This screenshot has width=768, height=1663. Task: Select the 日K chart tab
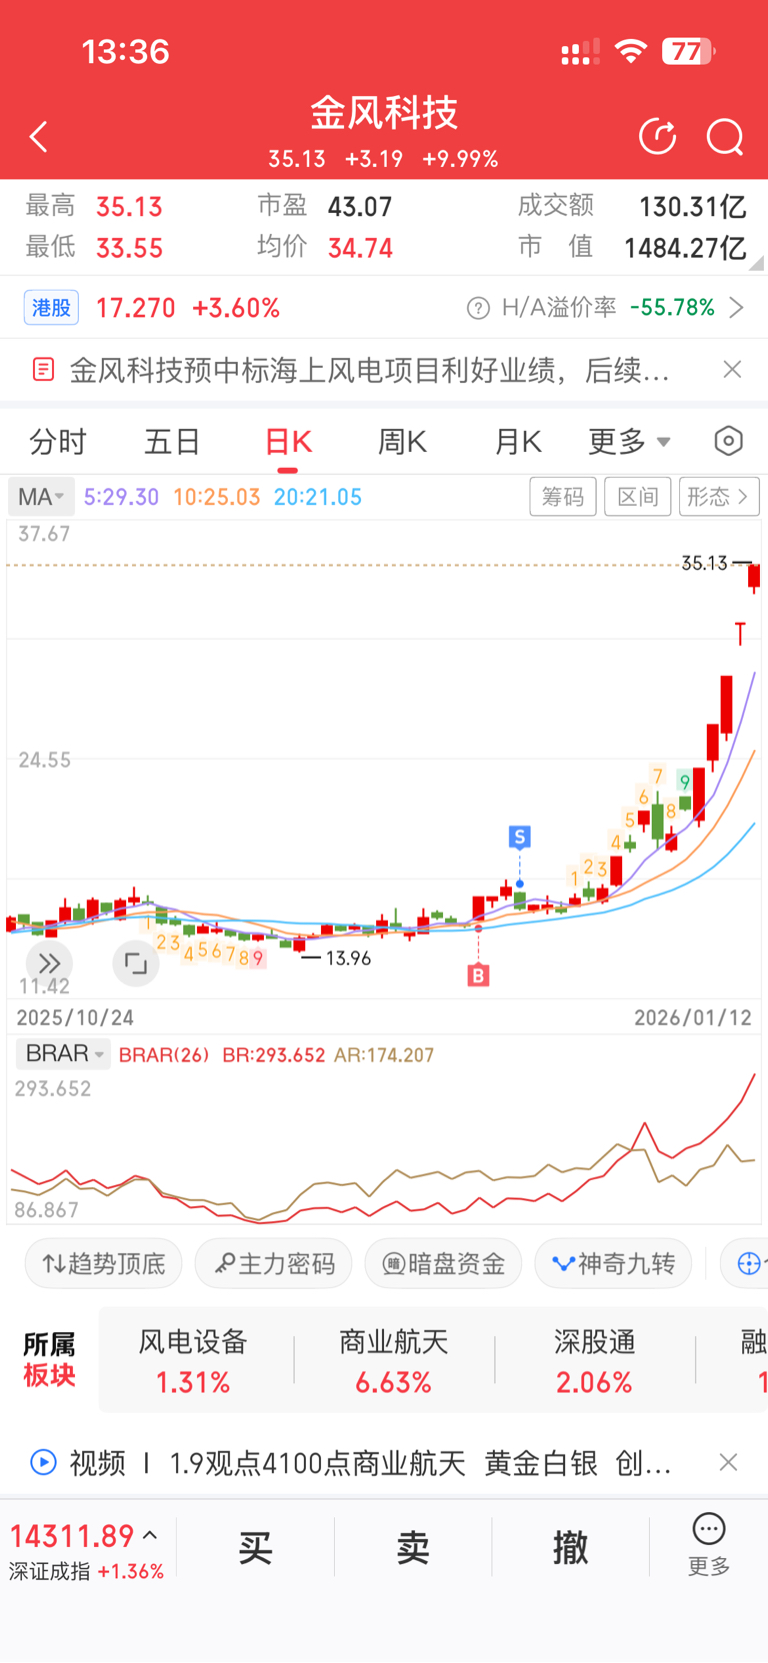point(288,441)
